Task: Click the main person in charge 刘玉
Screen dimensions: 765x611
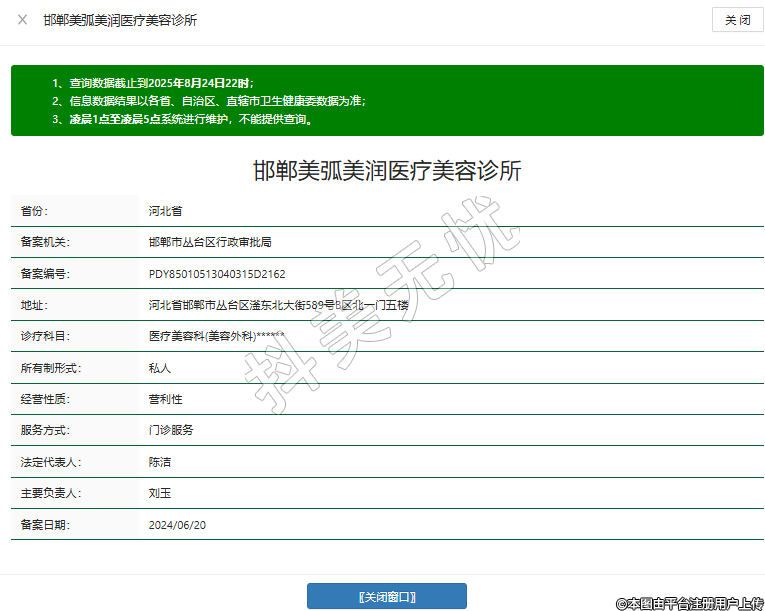Action: tap(160, 493)
